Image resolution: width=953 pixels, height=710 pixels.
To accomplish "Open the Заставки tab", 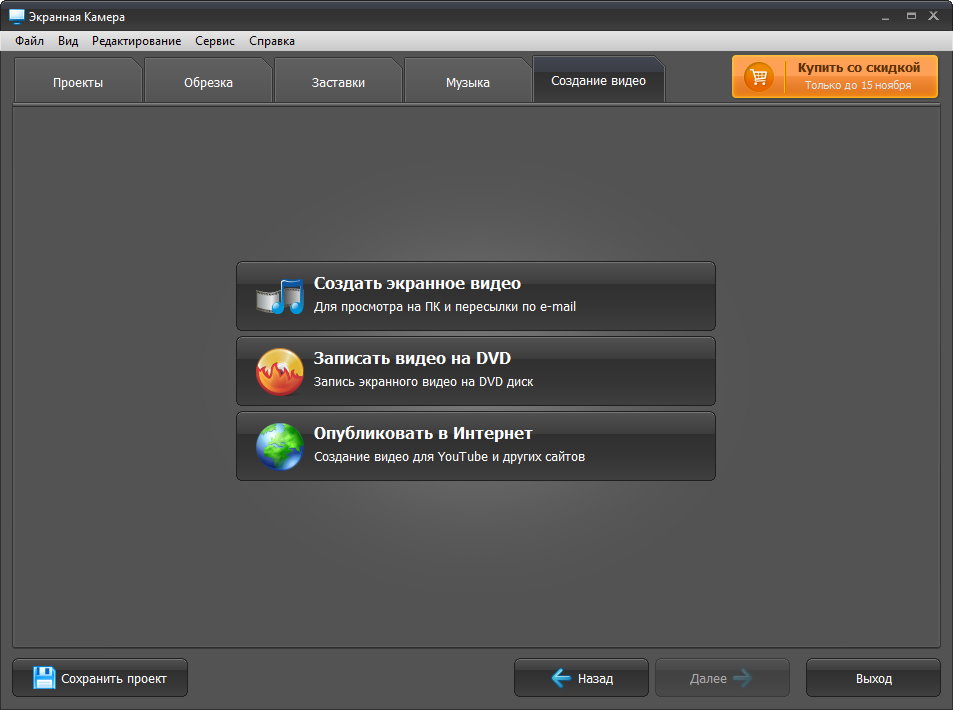I will [338, 81].
